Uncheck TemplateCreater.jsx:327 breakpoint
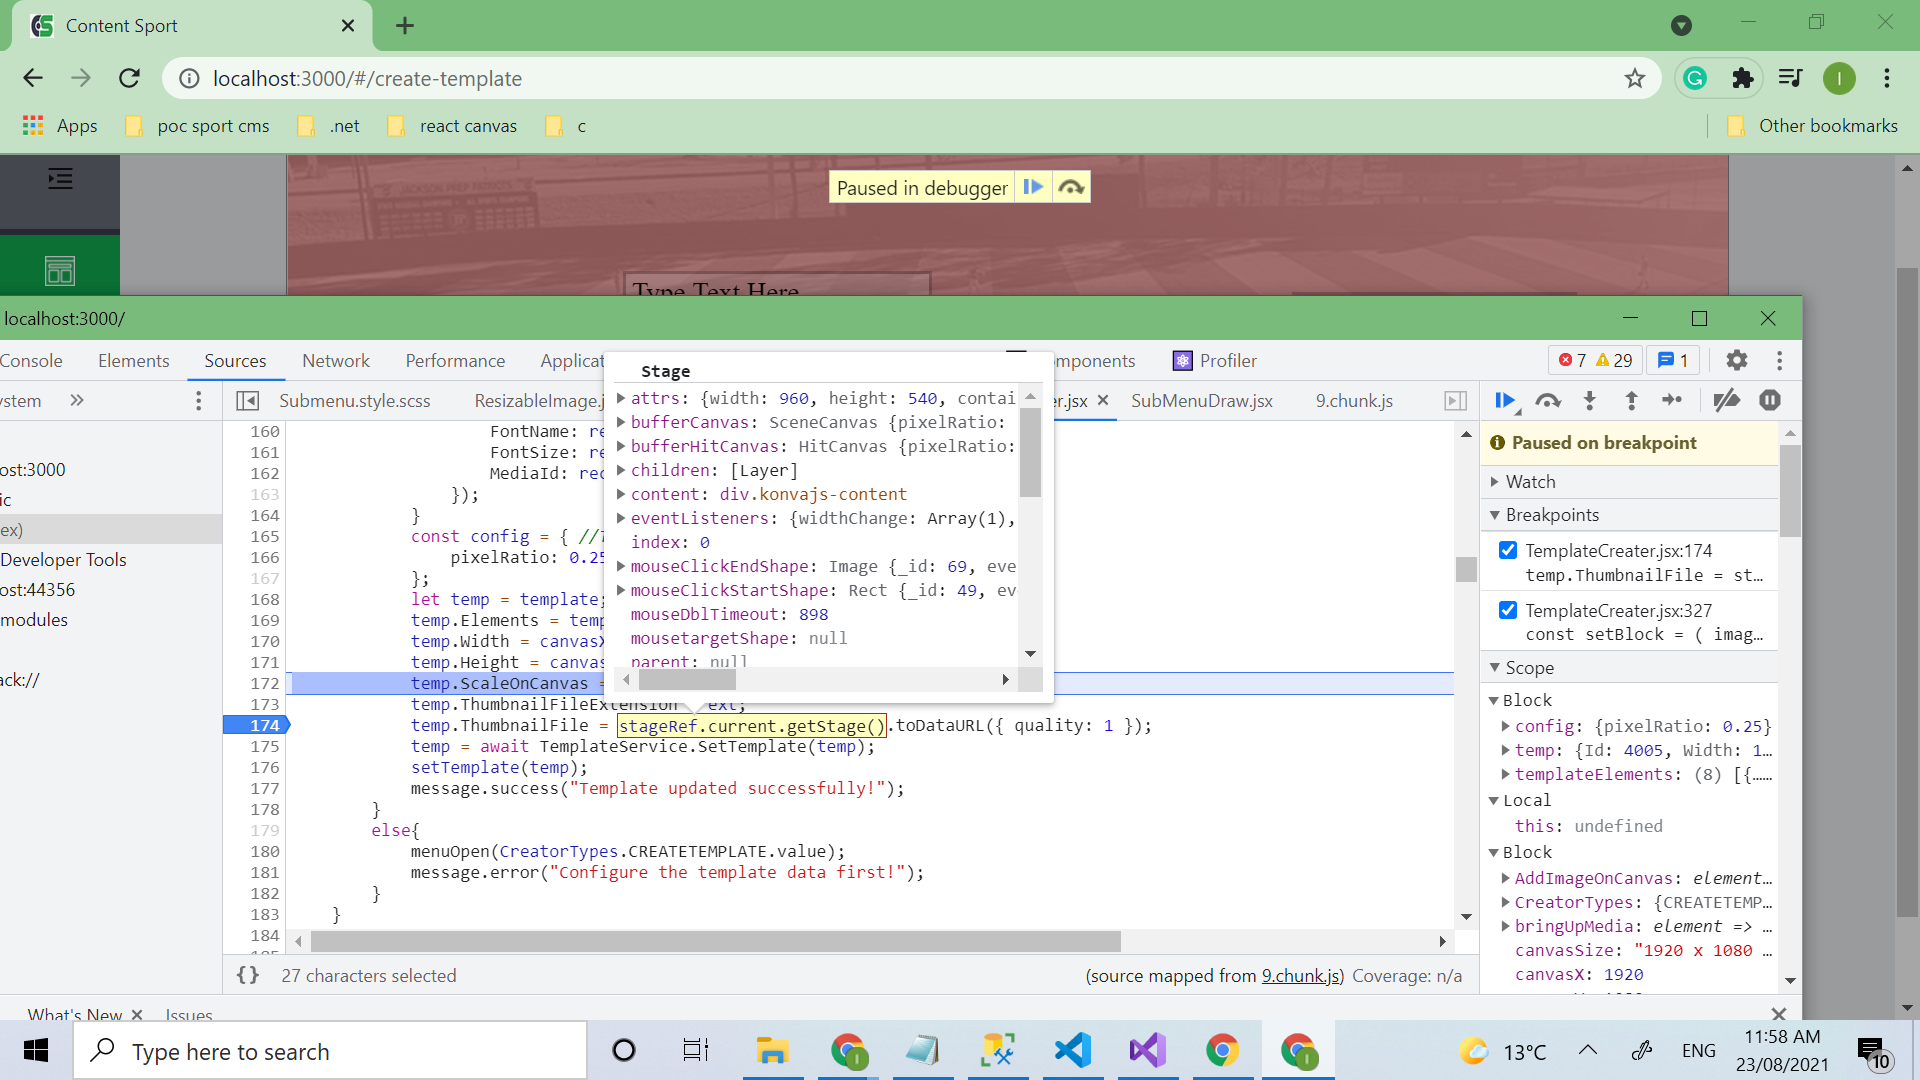The image size is (1920, 1080). (x=1508, y=610)
